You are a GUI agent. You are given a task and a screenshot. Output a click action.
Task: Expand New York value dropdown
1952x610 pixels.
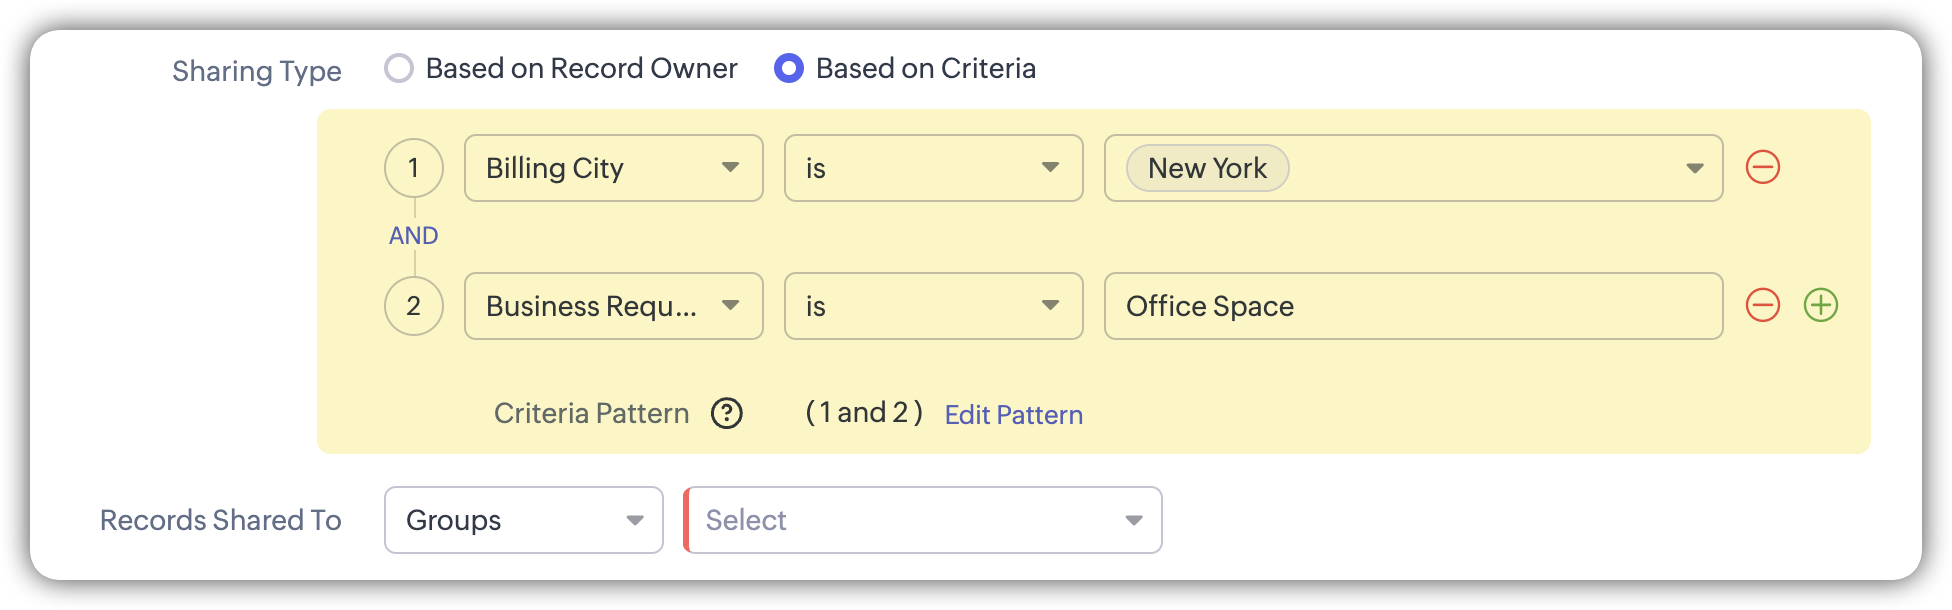(1694, 168)
